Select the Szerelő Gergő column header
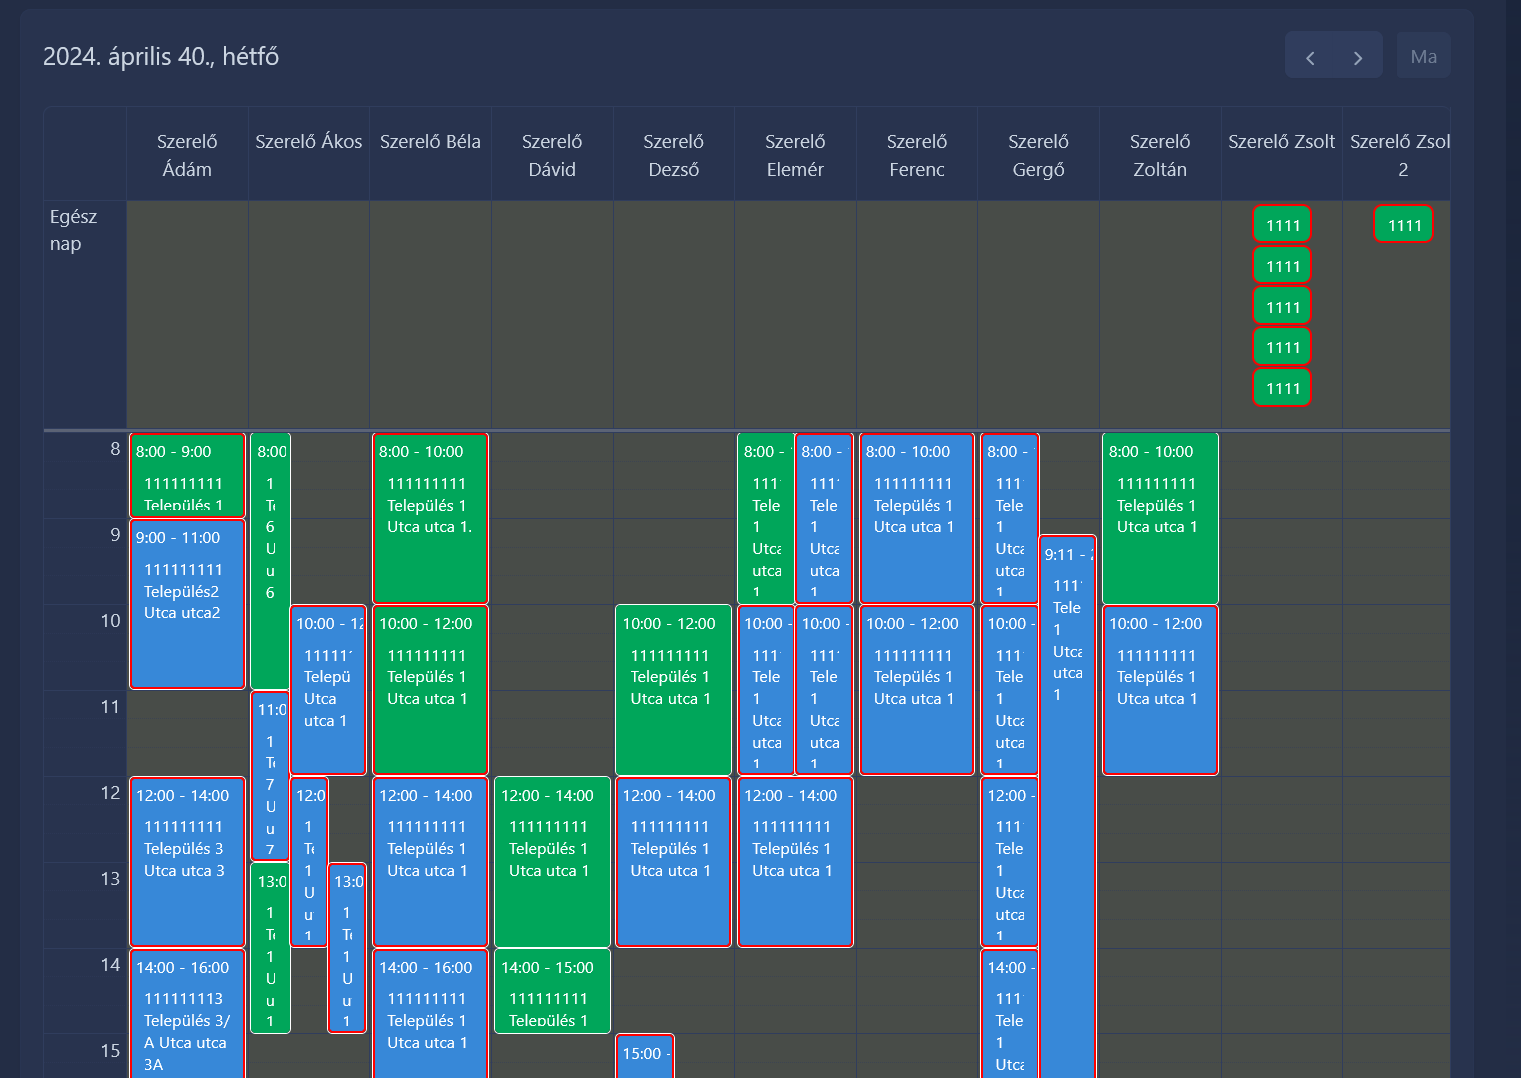This screenshot has width=1521, height=1078. 1038,155
